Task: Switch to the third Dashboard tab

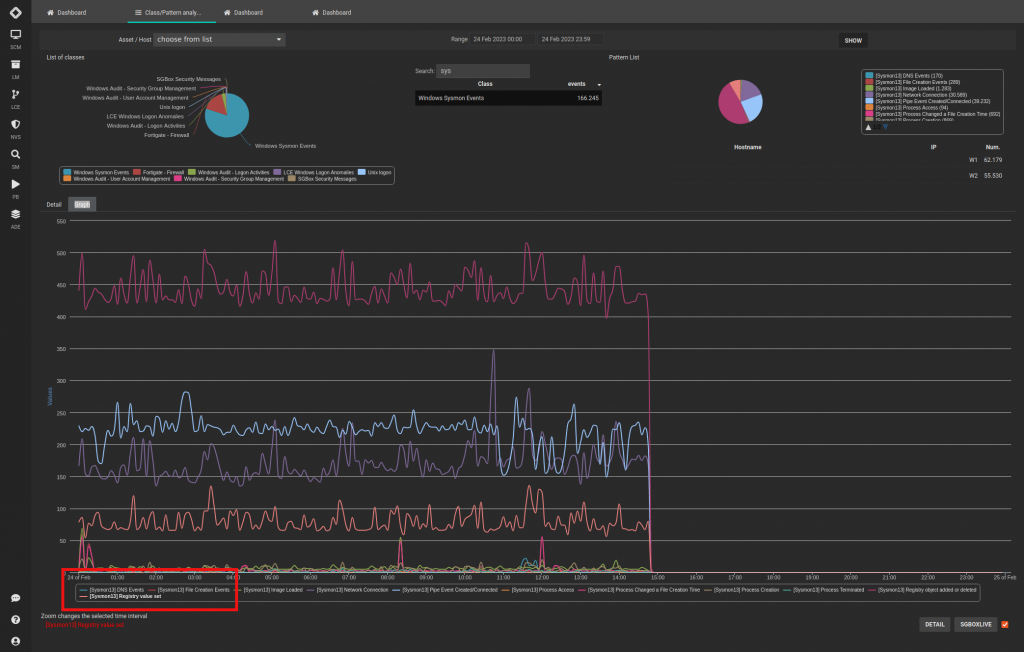Action: click(332, 12)
